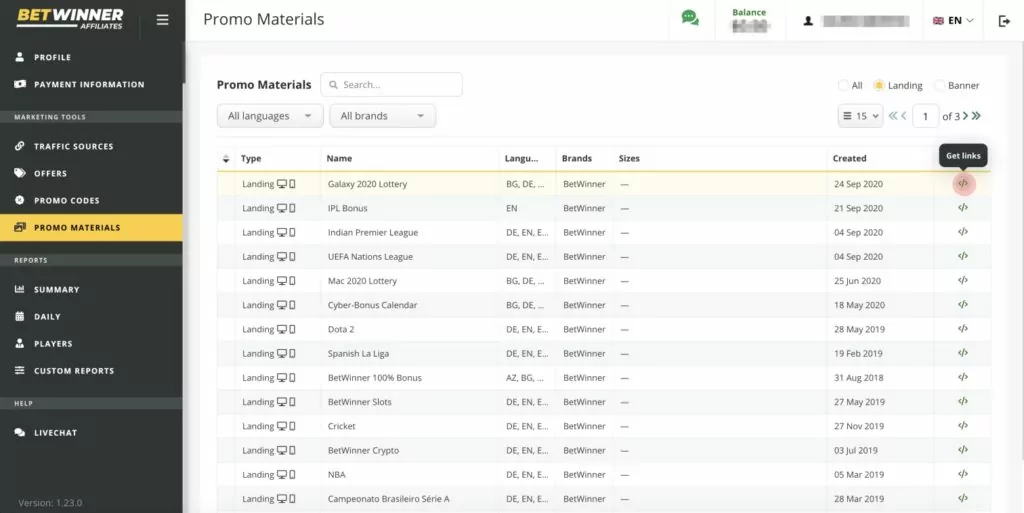Get links for Galaxy 2020 Lottery
Screen dimensions: 1024x513
click(x=963, y=184)
